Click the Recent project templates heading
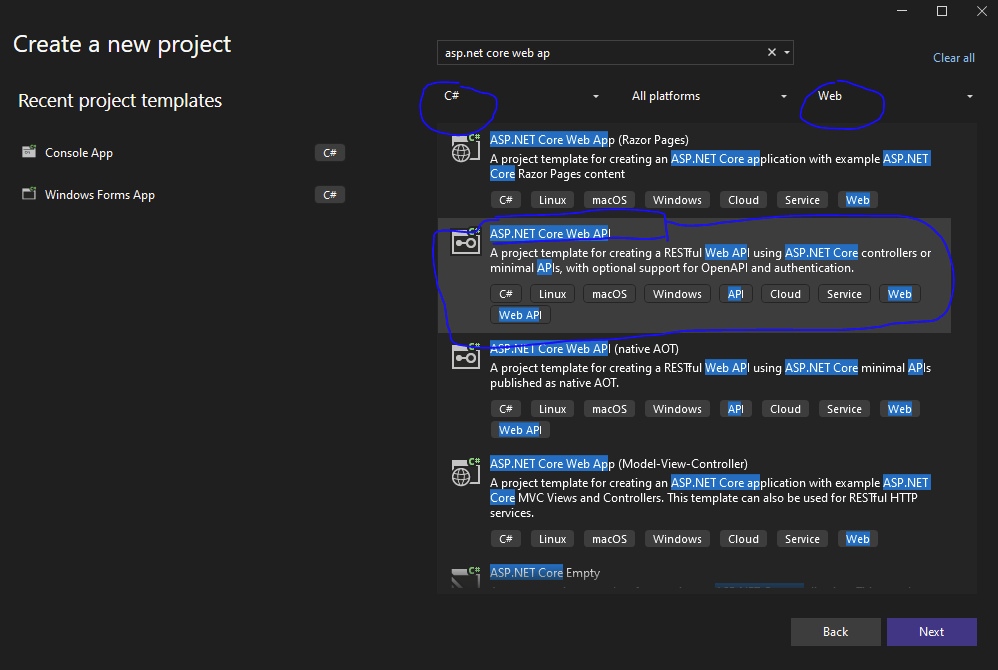 coord(120,101)
